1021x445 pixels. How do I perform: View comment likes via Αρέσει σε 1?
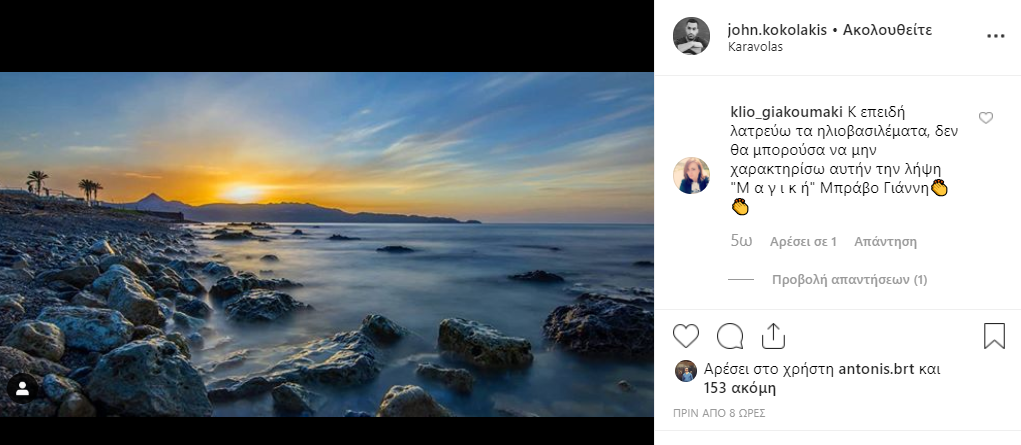pyautogui.click(x=803, y=242)
